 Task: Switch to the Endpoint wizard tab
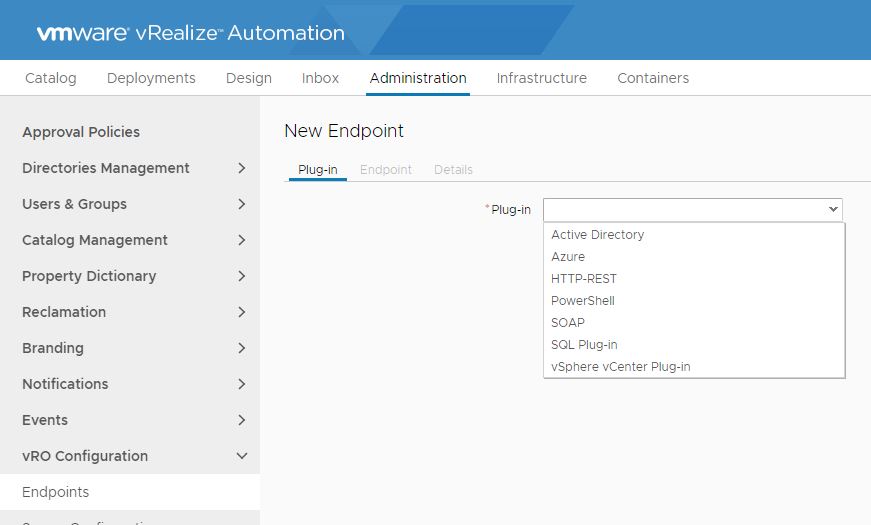(386, 169)
